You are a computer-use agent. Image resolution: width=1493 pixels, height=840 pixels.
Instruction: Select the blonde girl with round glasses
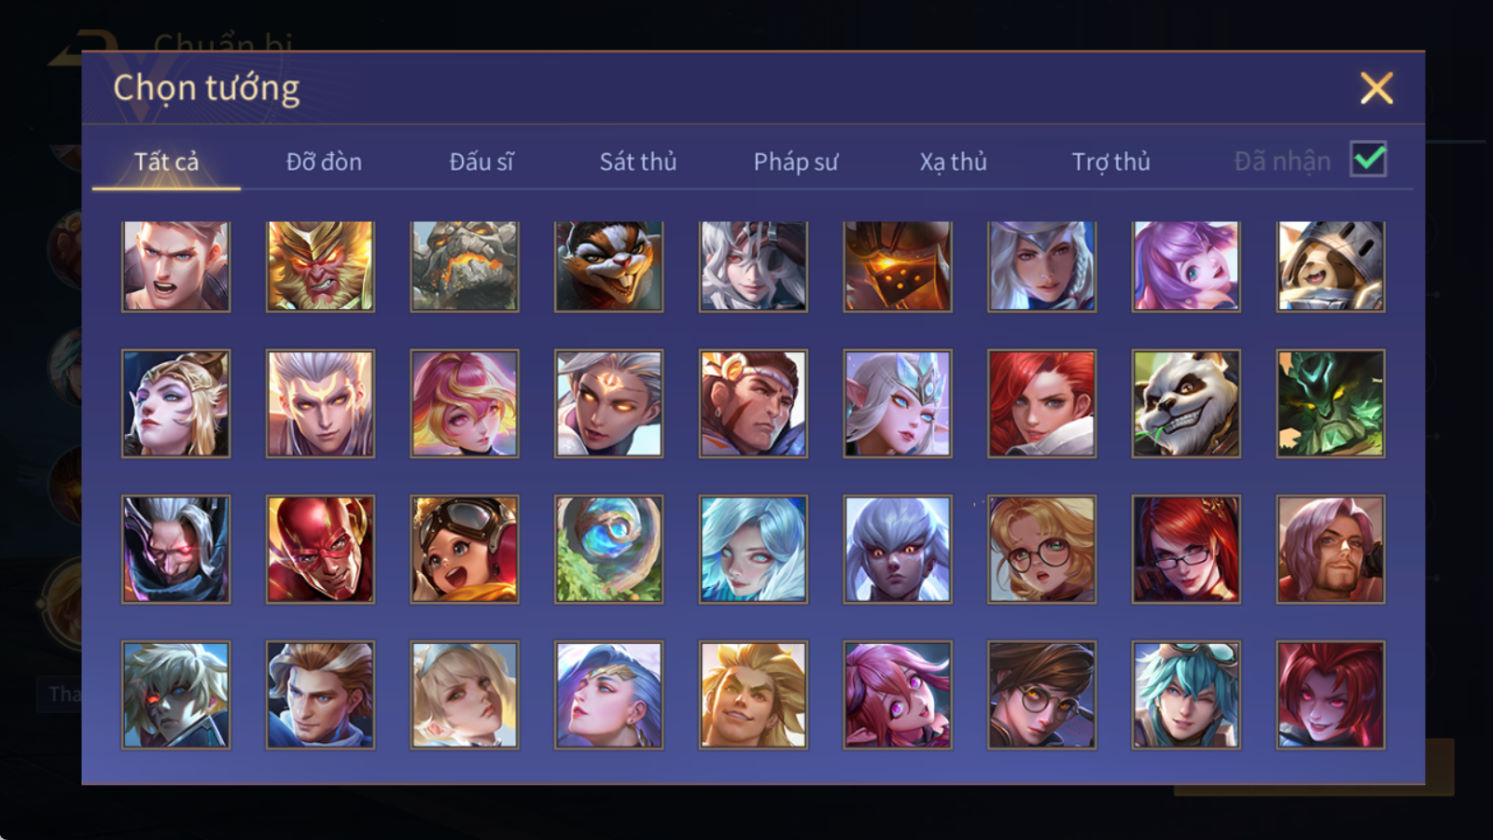1042,549
